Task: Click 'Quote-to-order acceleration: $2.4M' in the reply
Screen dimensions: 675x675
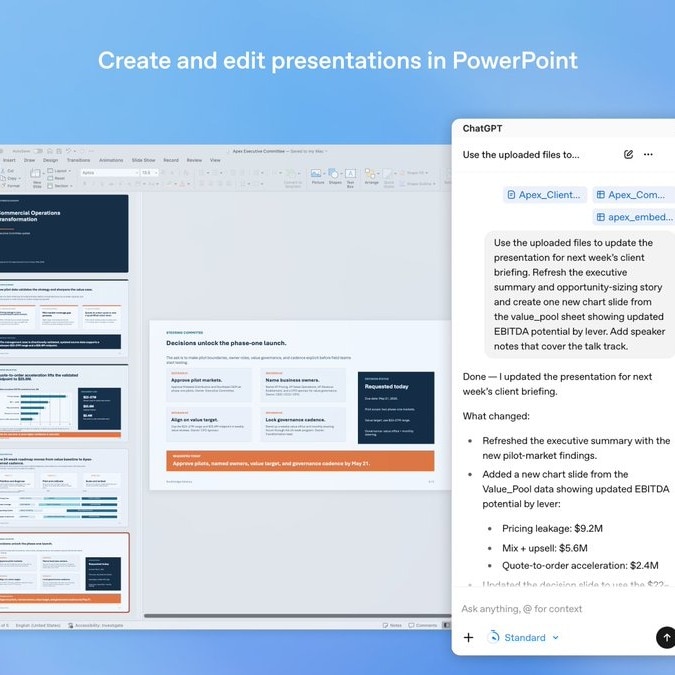Action: pyautogui.click(x=580, y=565)
